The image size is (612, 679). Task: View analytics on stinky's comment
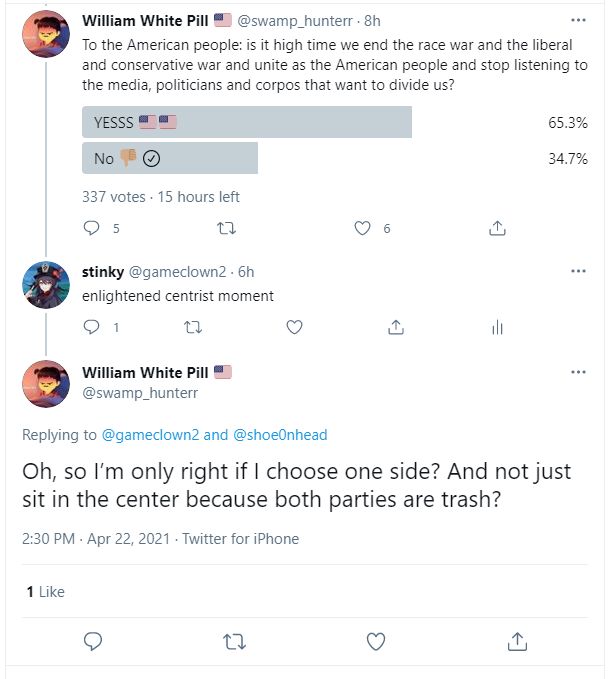pos(497,327)
